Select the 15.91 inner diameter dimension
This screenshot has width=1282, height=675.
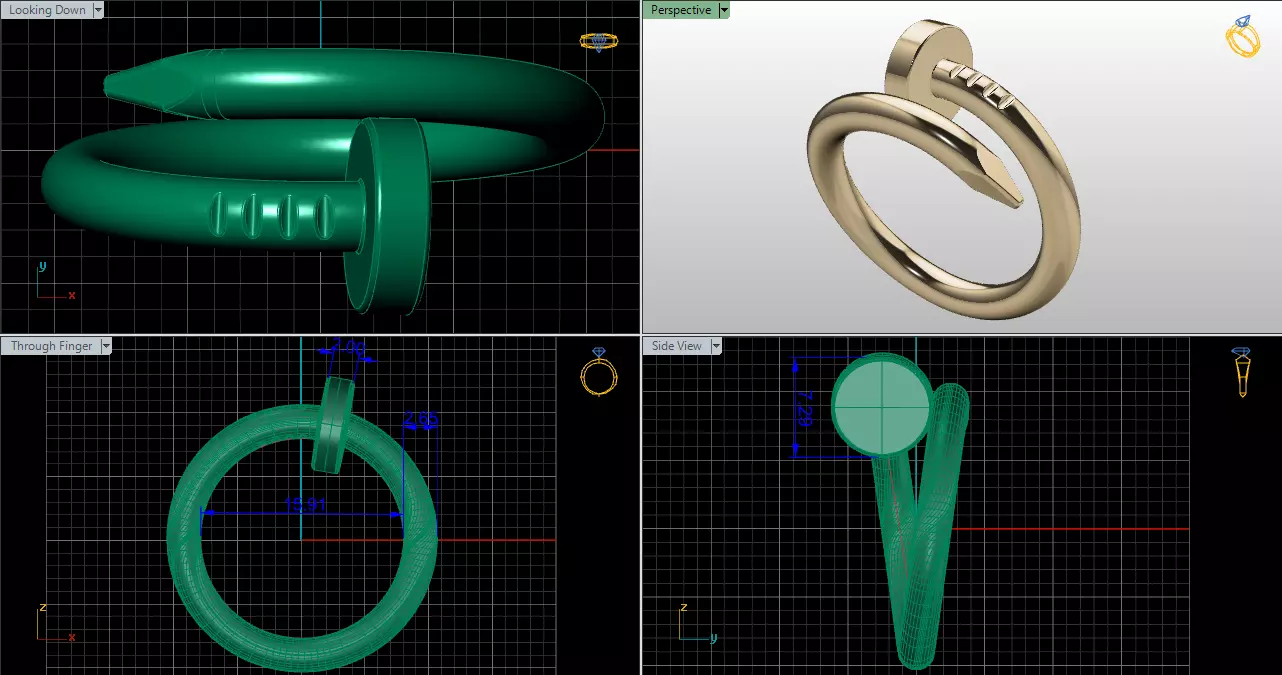[x=305, y=505]
